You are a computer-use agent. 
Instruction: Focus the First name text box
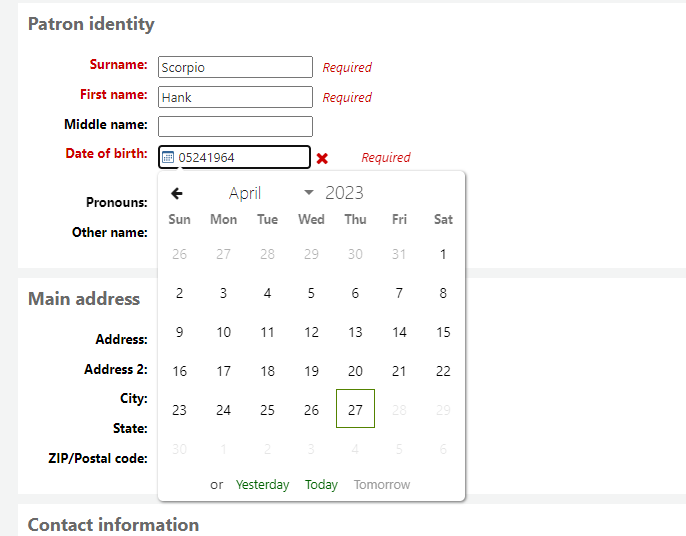[x=235, y=97]
